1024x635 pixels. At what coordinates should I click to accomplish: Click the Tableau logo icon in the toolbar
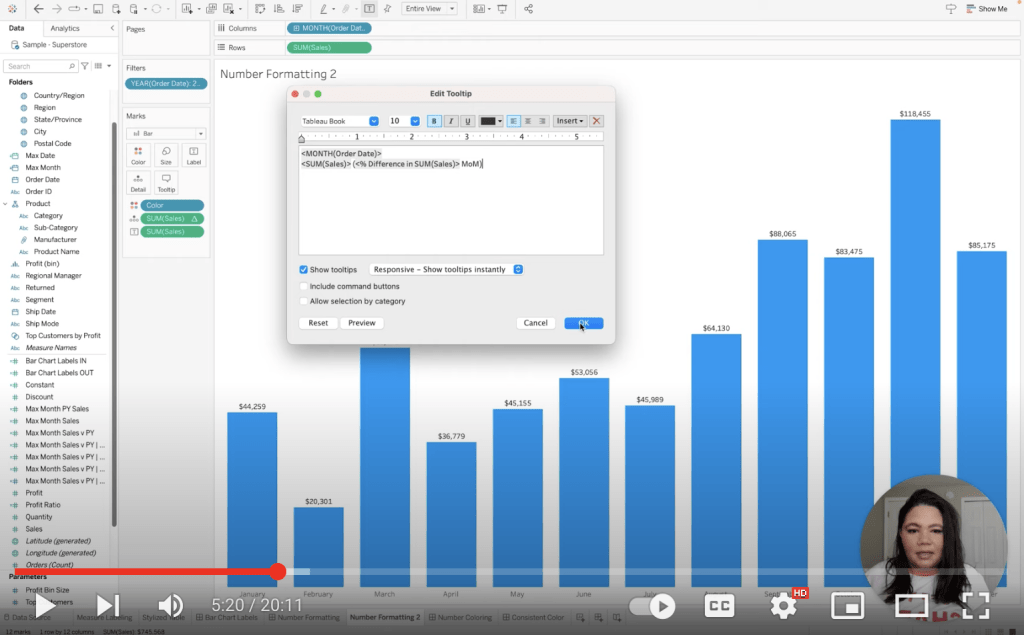pyautogui.click(x=12, y=9)
